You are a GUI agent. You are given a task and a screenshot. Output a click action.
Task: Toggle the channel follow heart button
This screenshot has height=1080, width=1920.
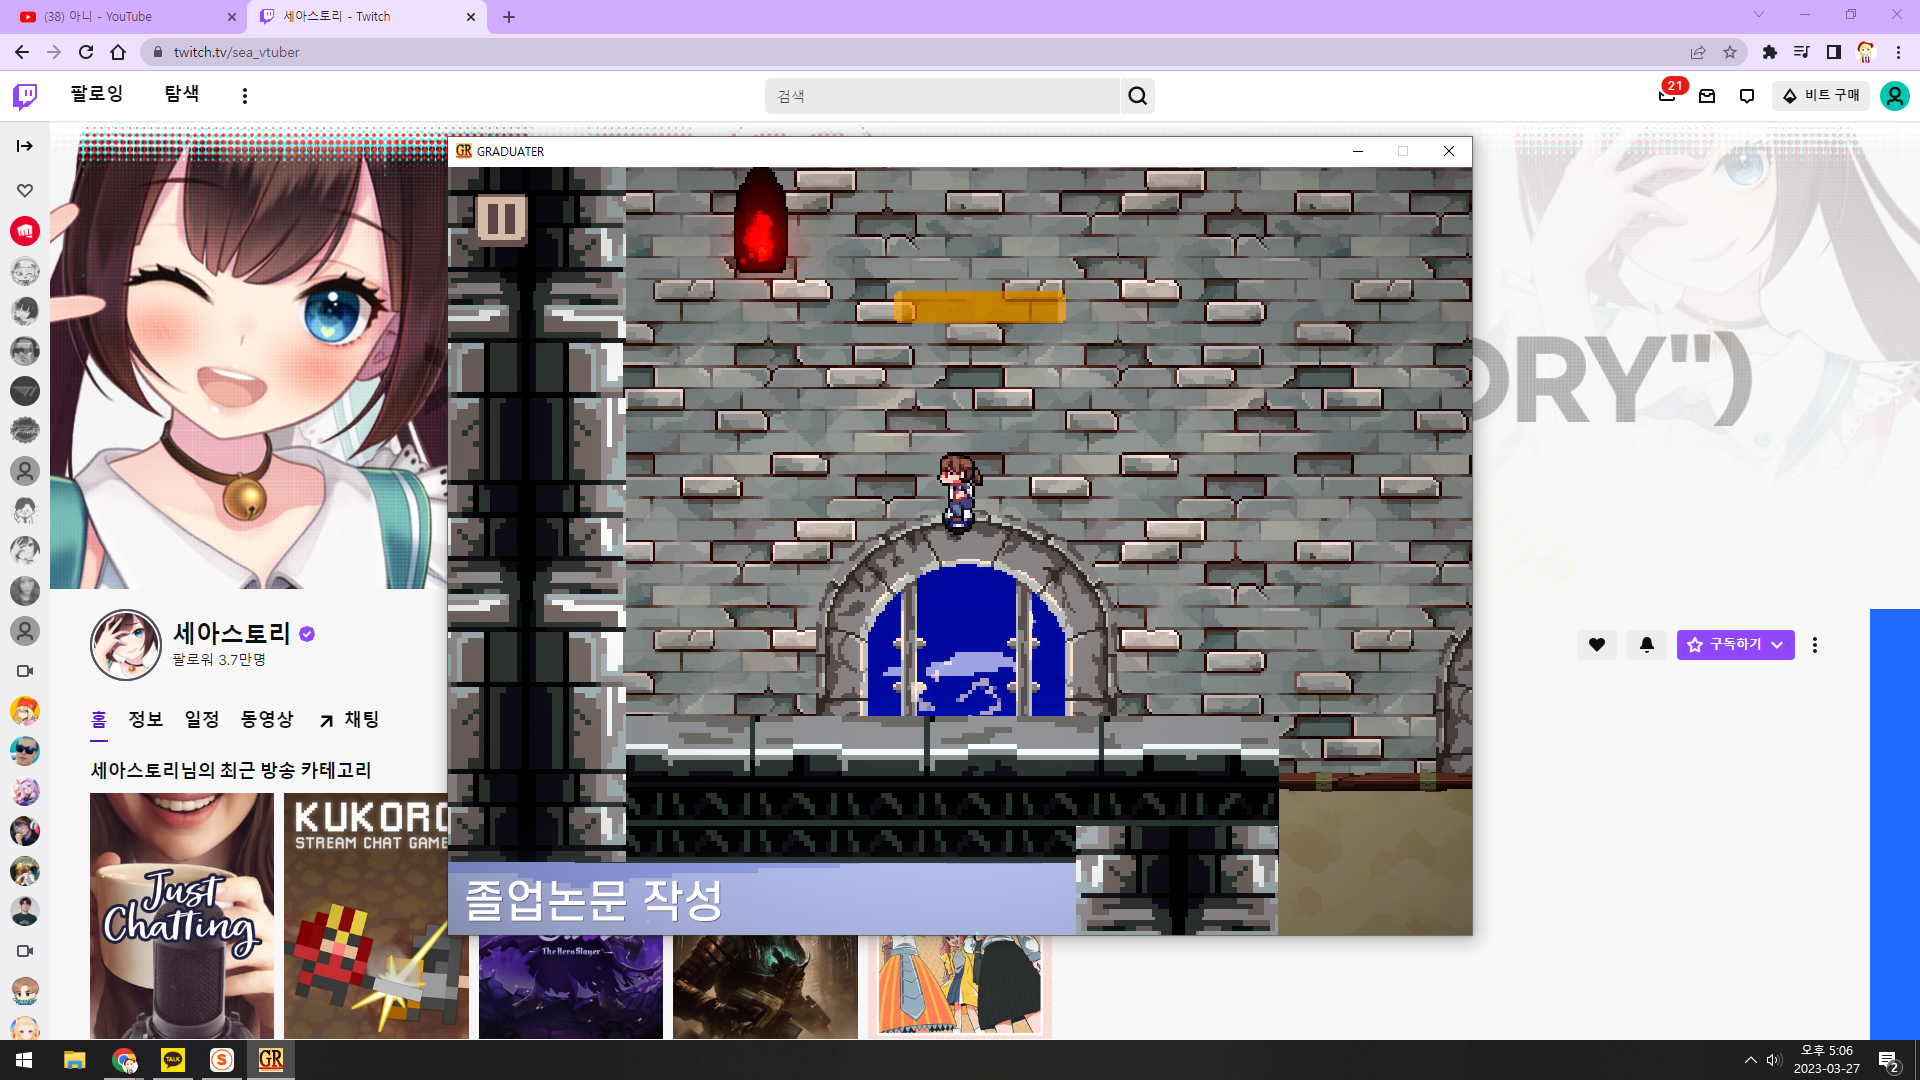[x=1597, y=645]
